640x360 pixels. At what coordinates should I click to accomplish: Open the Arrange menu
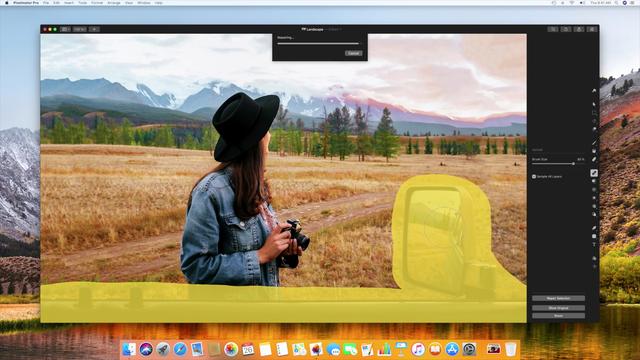click(114, 3)
